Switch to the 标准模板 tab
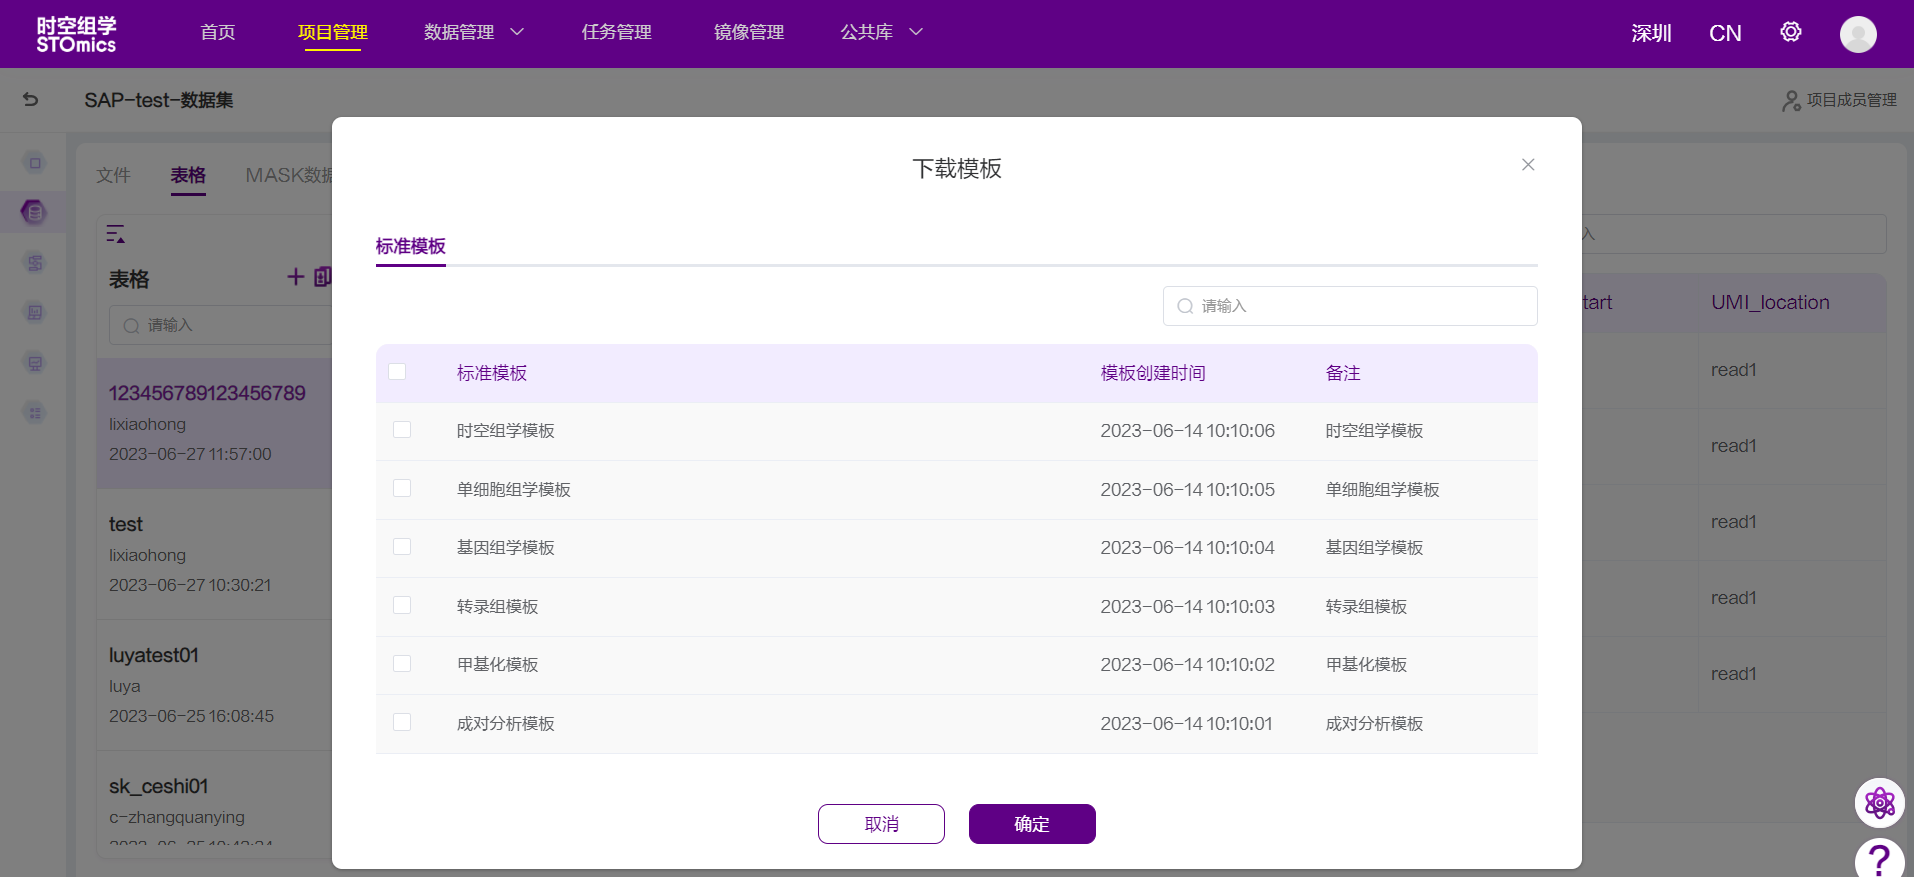The height and width of the screenshot is (877, 1914). click(410, 247)
